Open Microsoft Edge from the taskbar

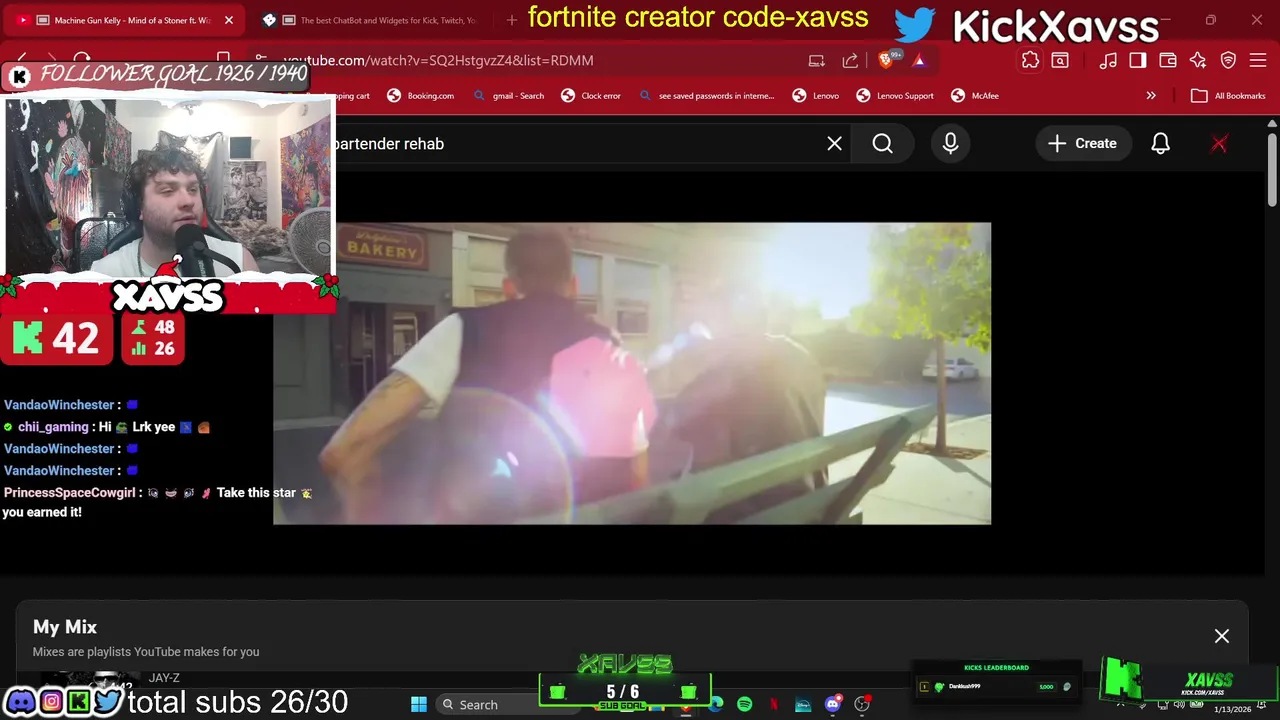(x=716, y=704)
